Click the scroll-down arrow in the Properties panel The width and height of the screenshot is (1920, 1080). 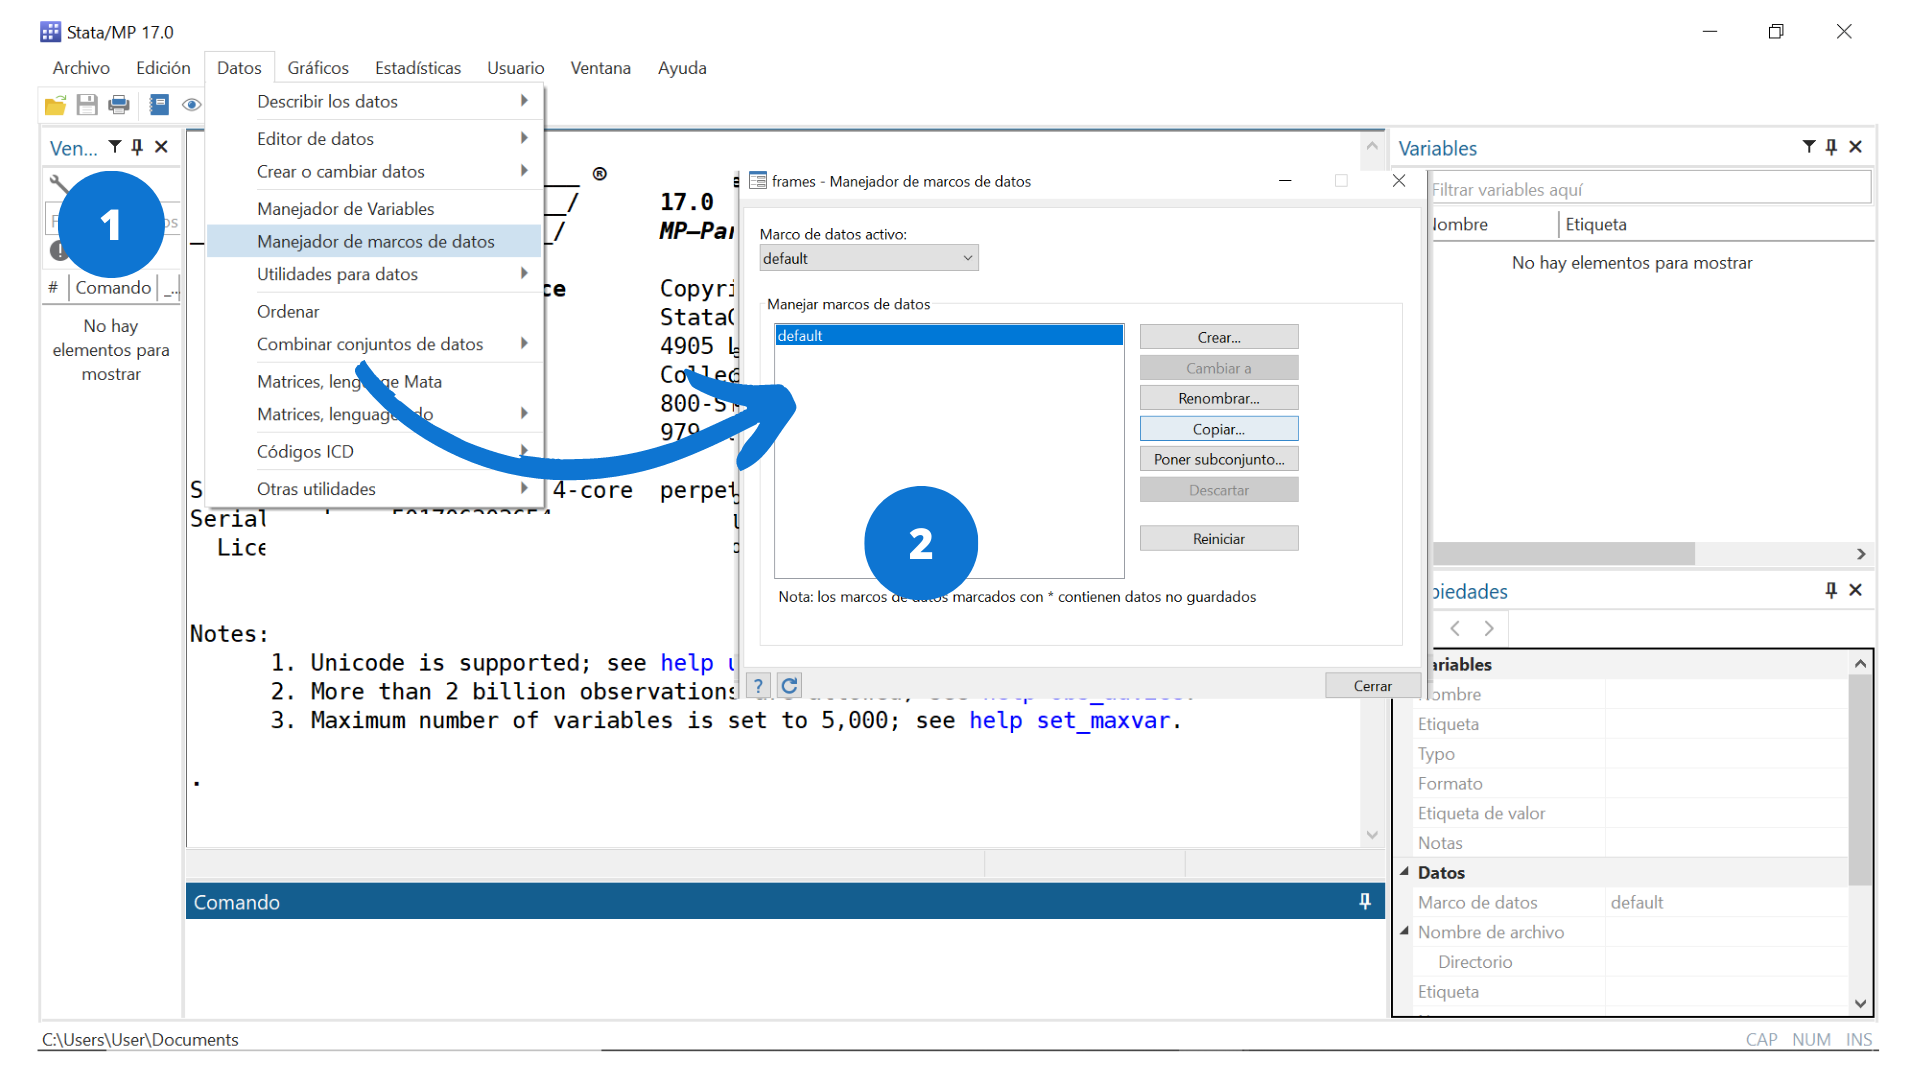(x=1860, y=1003)
